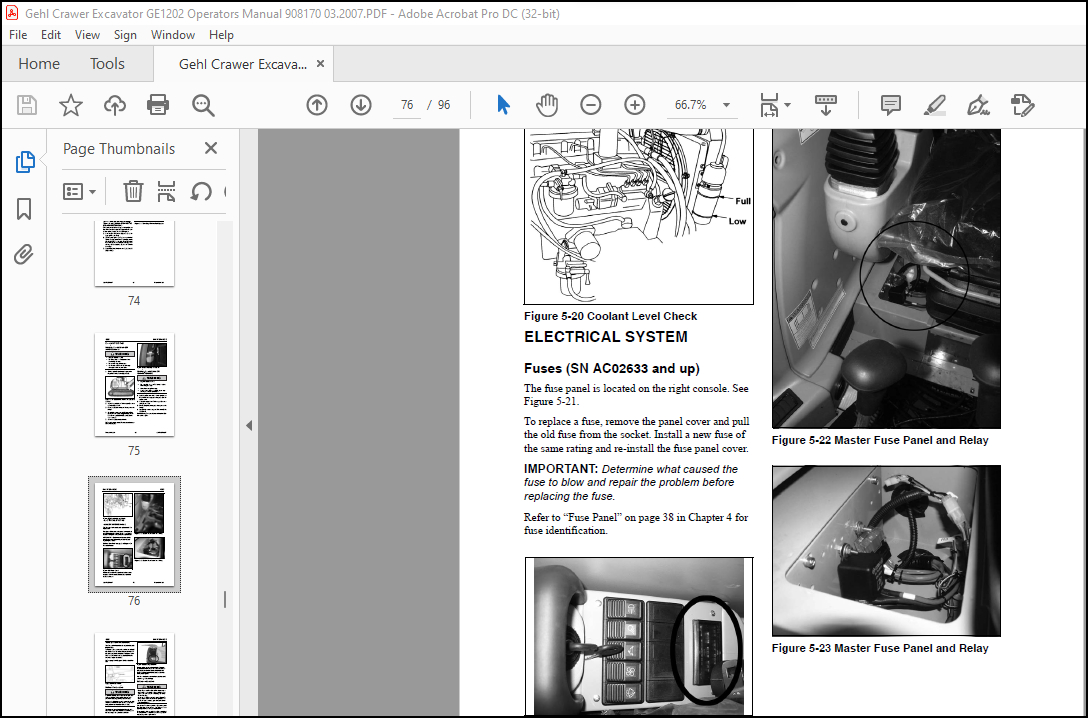Delete selected pages using the trash icon
This screenshot has width=1088, height=718.
point(133,191)
